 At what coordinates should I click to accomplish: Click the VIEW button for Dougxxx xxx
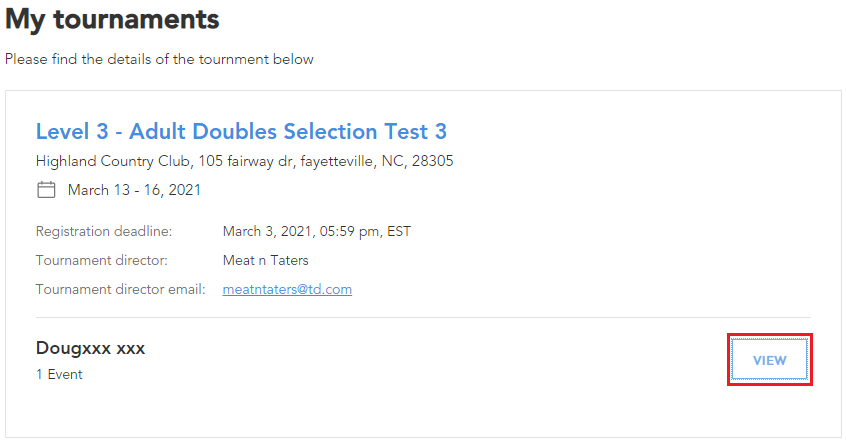[x=770, y=360]
